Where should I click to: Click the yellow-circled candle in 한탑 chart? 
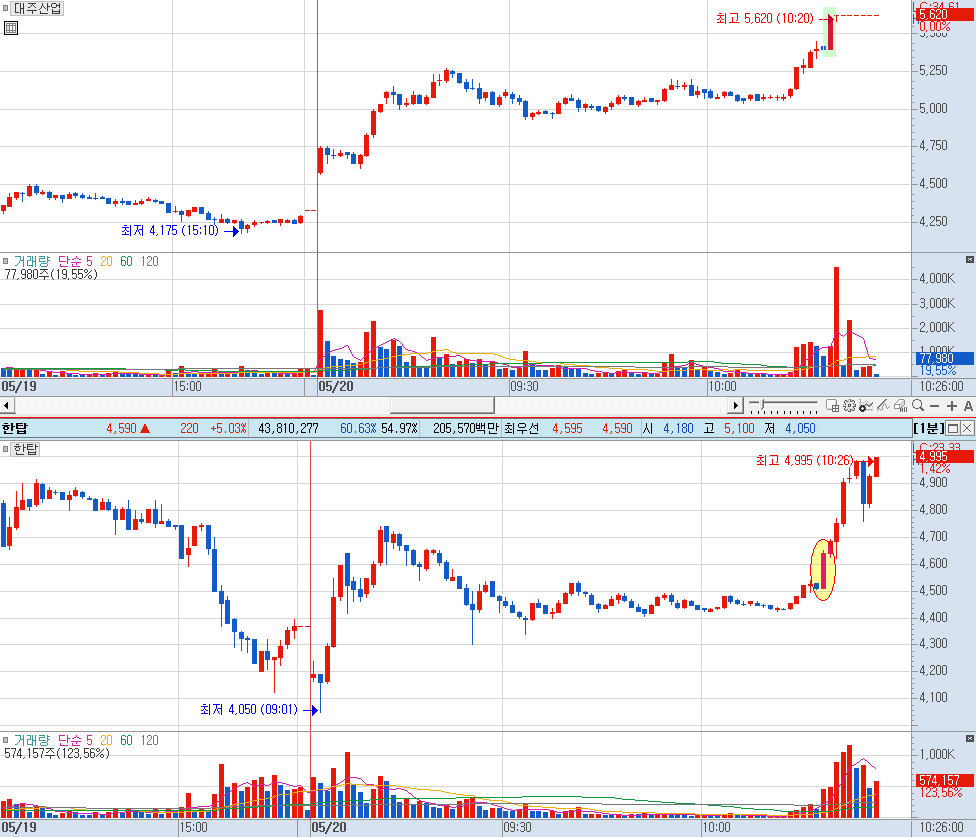823,570
